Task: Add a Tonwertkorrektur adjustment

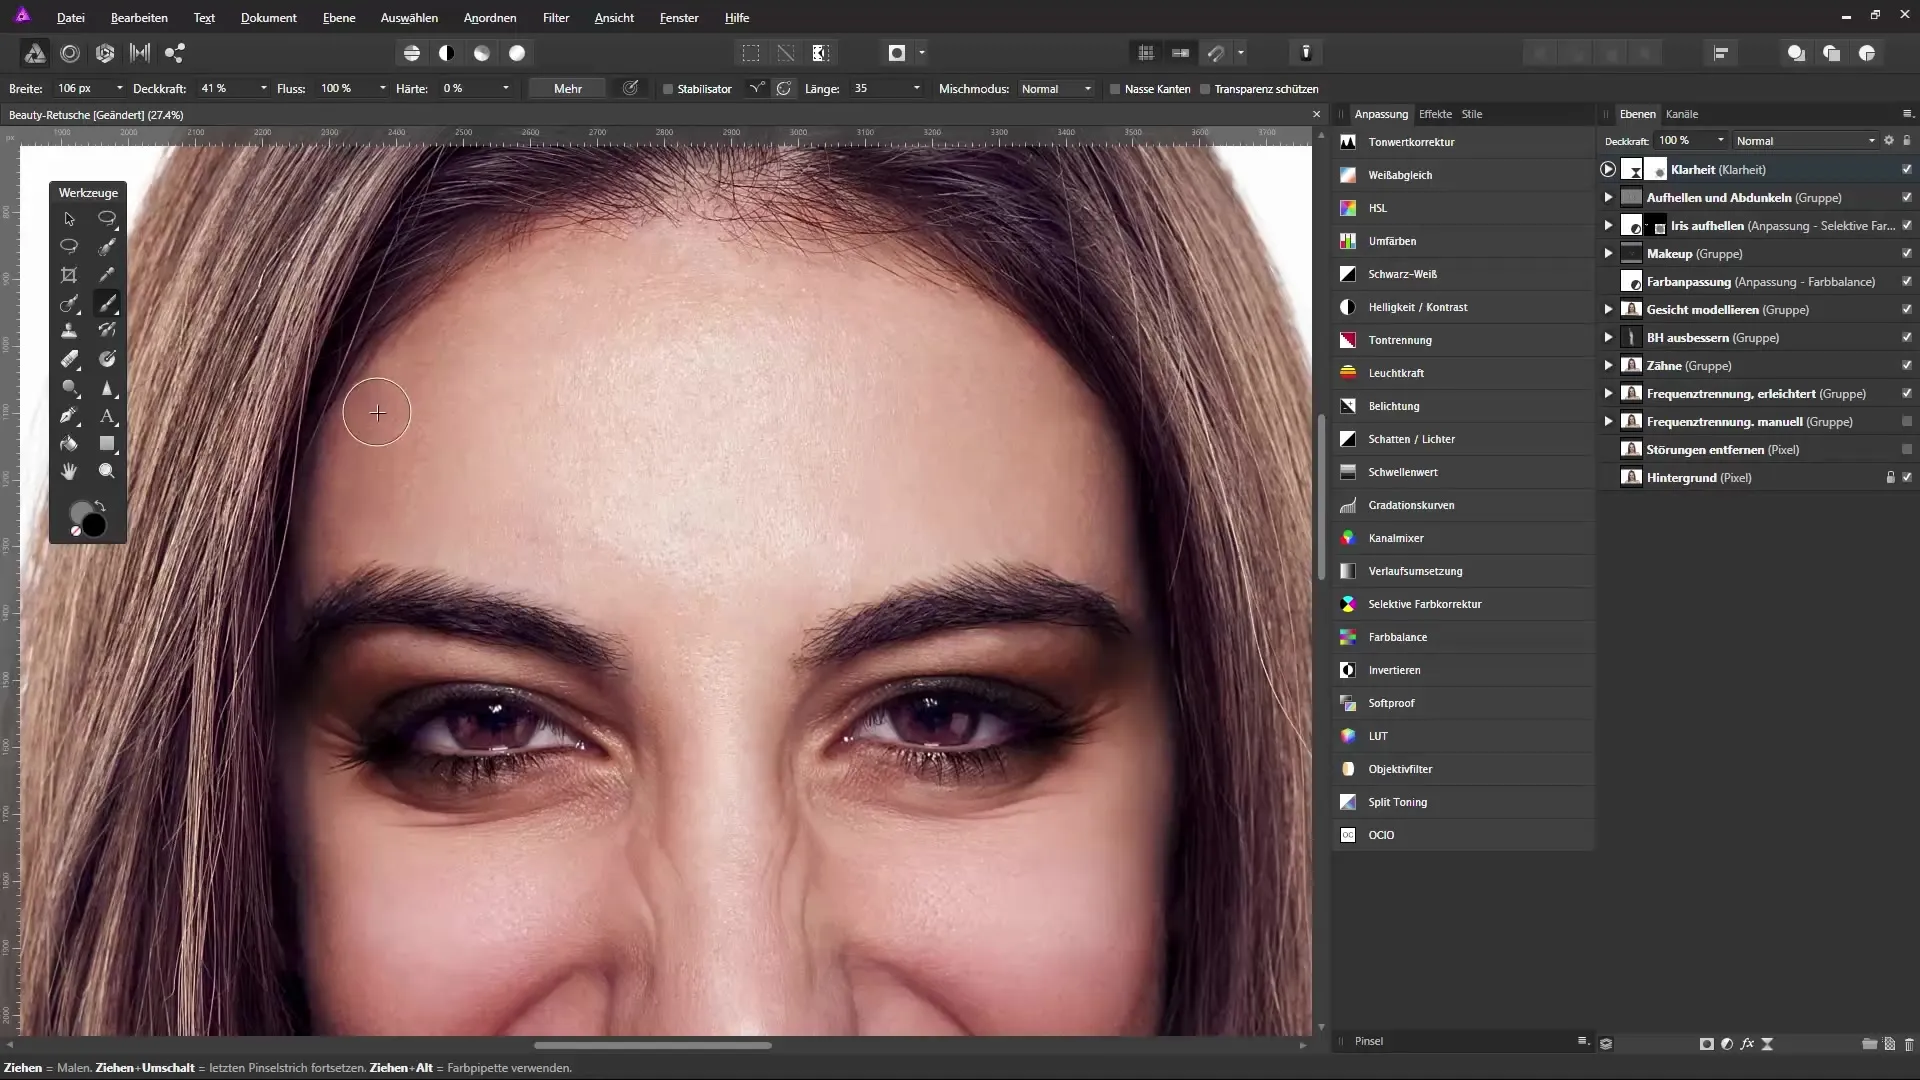Action: point(1464,142)
